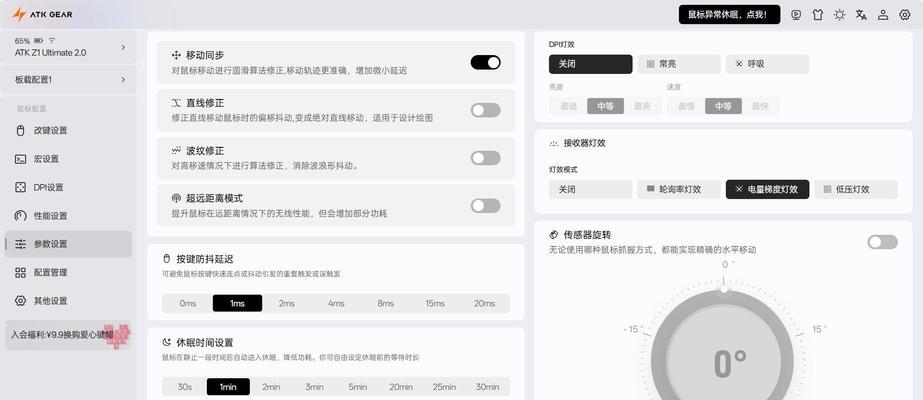
Task: Open 性能设置 menu item
Action: tap(68, 216)
